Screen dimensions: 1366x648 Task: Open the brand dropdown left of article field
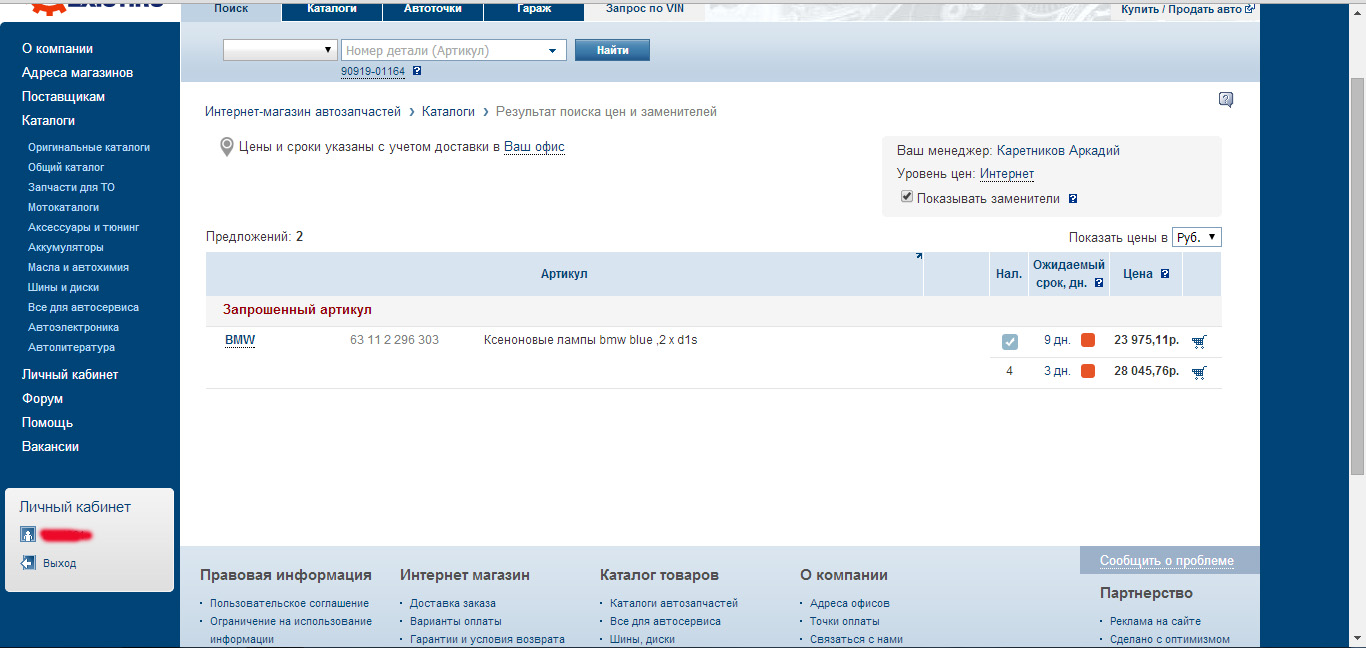(280, 50)
